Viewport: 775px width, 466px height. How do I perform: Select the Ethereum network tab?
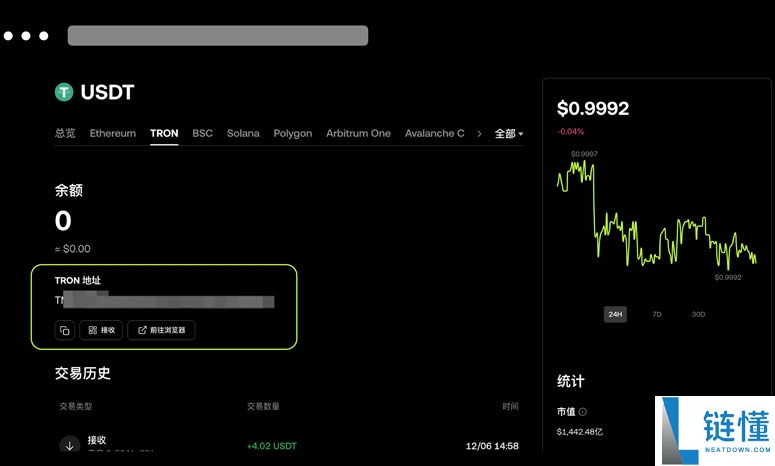[x=112, y=133]
